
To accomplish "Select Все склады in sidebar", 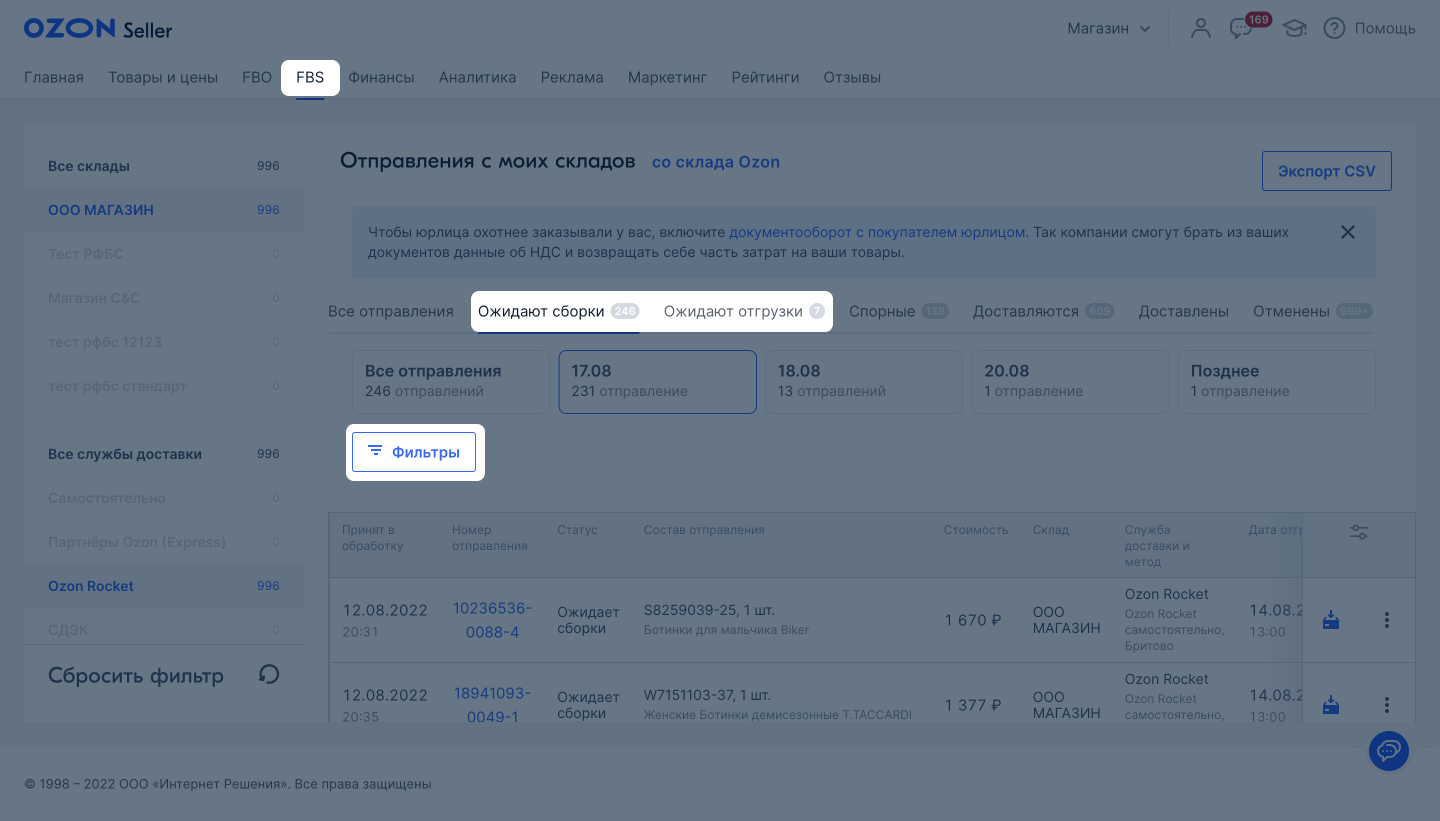I will pos(164,166).
